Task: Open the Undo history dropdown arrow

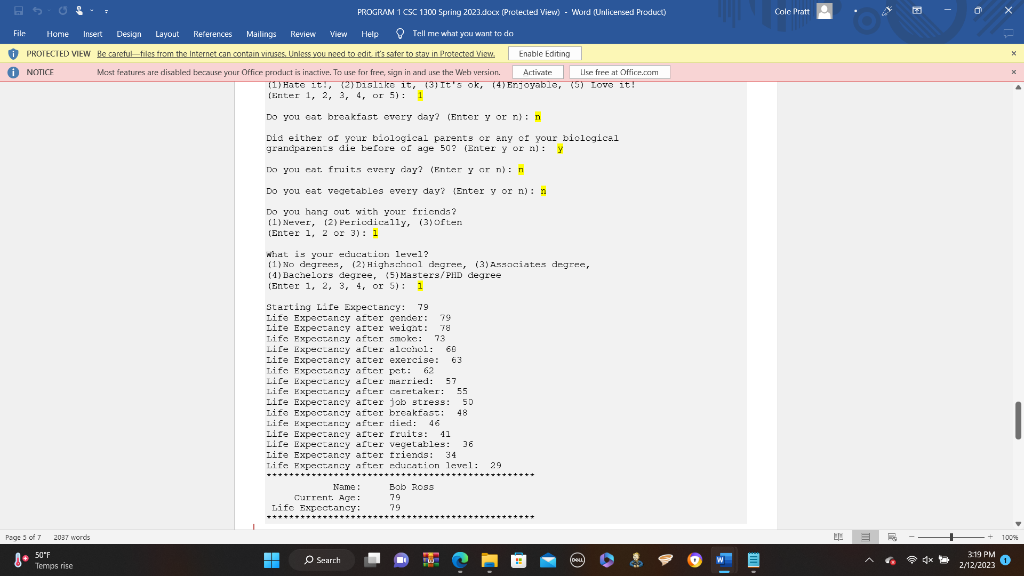Action: (48, 11)
